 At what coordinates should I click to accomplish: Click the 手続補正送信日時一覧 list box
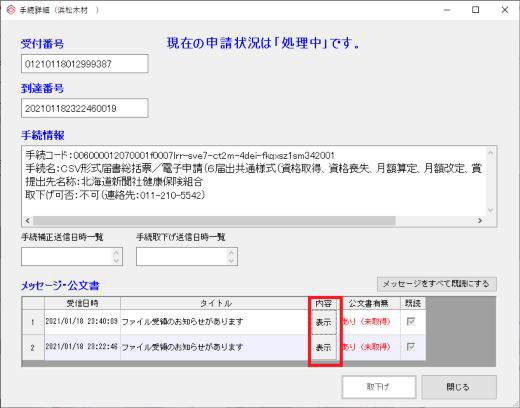coord(72,257)
